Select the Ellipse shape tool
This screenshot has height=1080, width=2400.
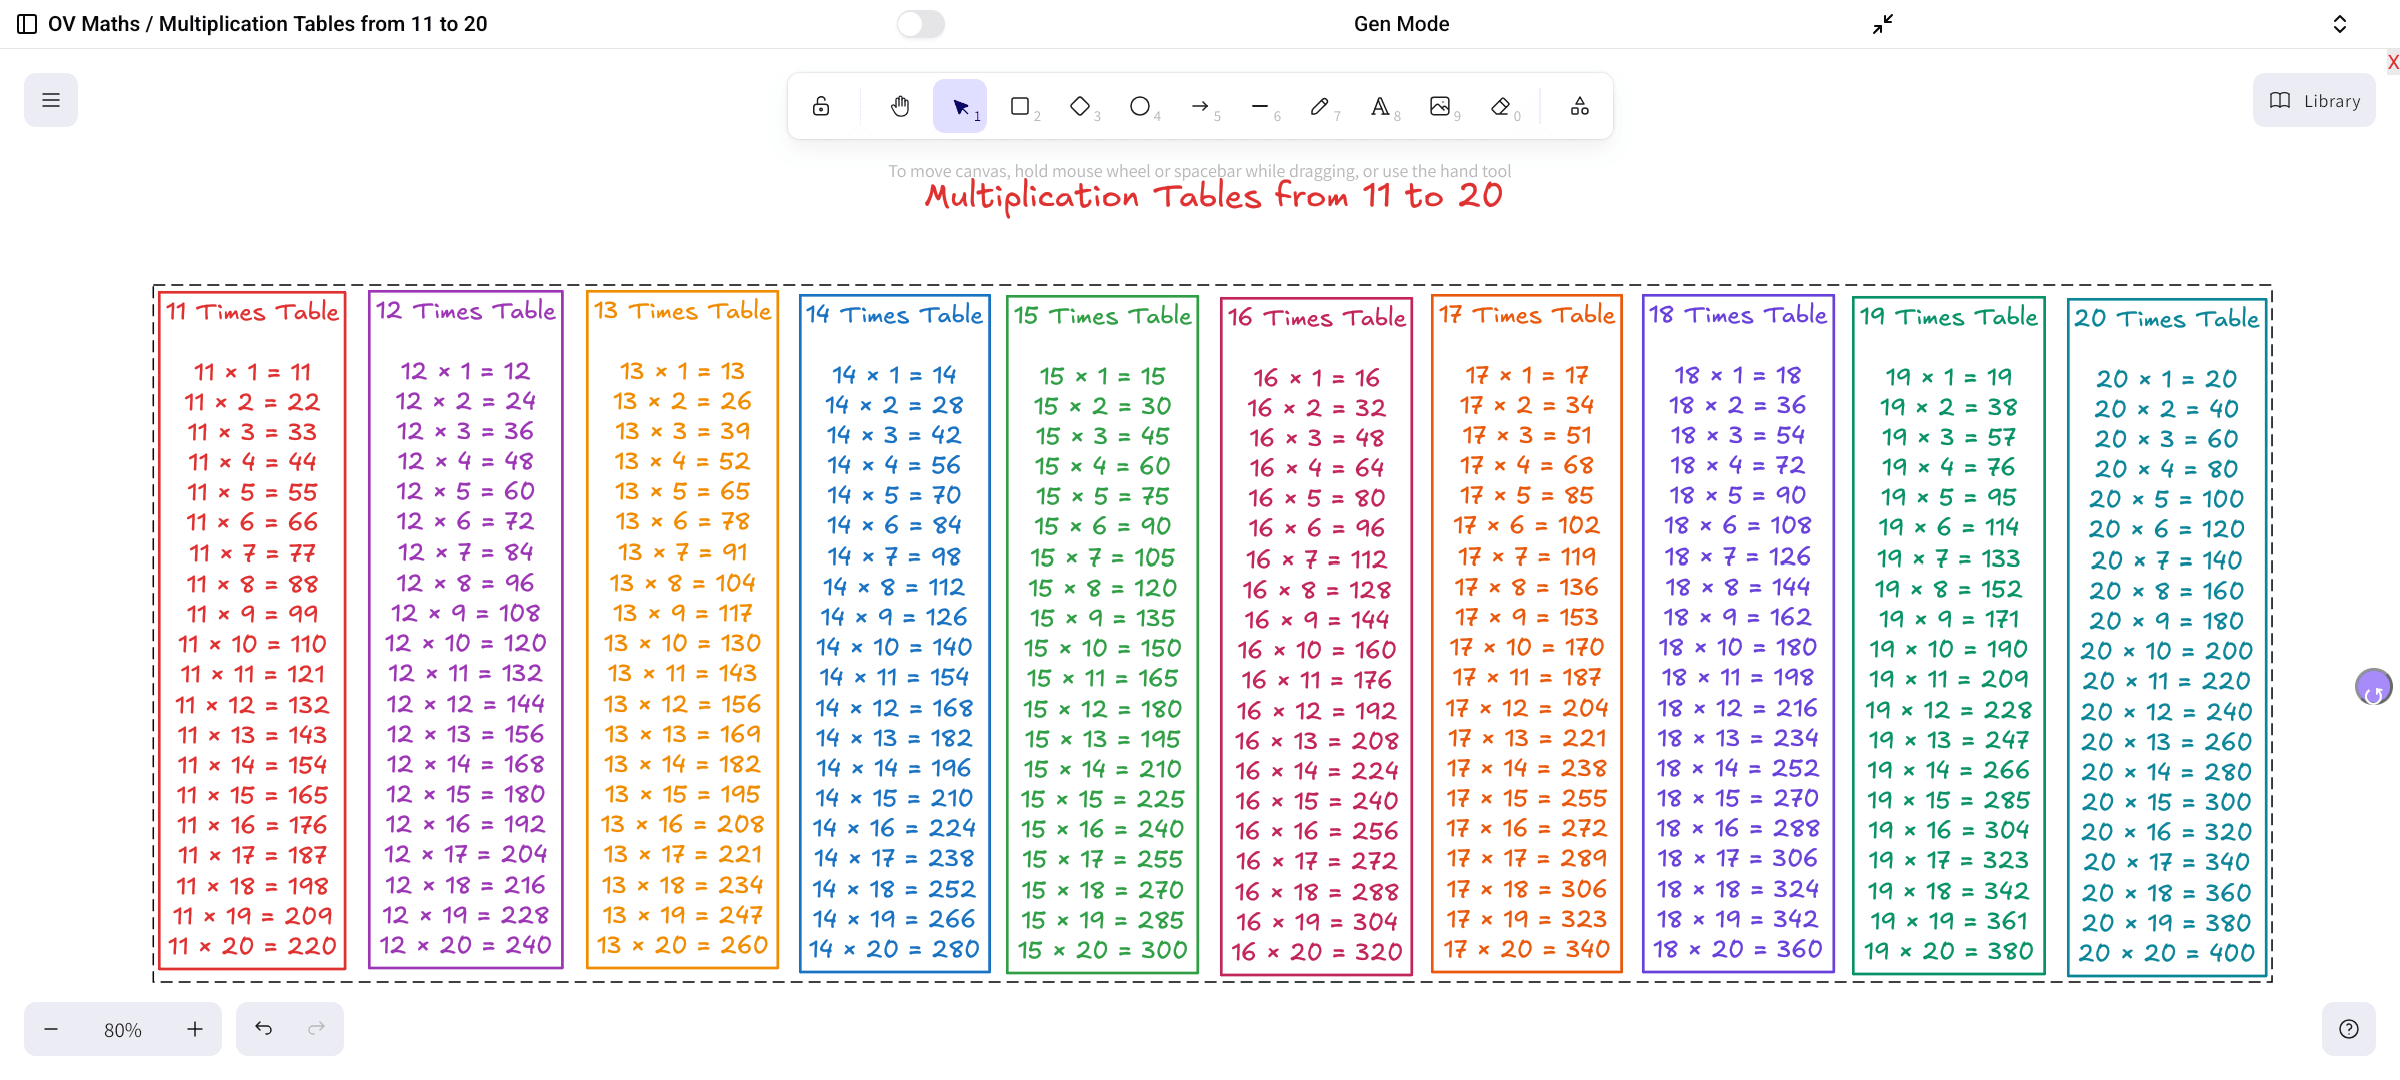pos(1140,106)
